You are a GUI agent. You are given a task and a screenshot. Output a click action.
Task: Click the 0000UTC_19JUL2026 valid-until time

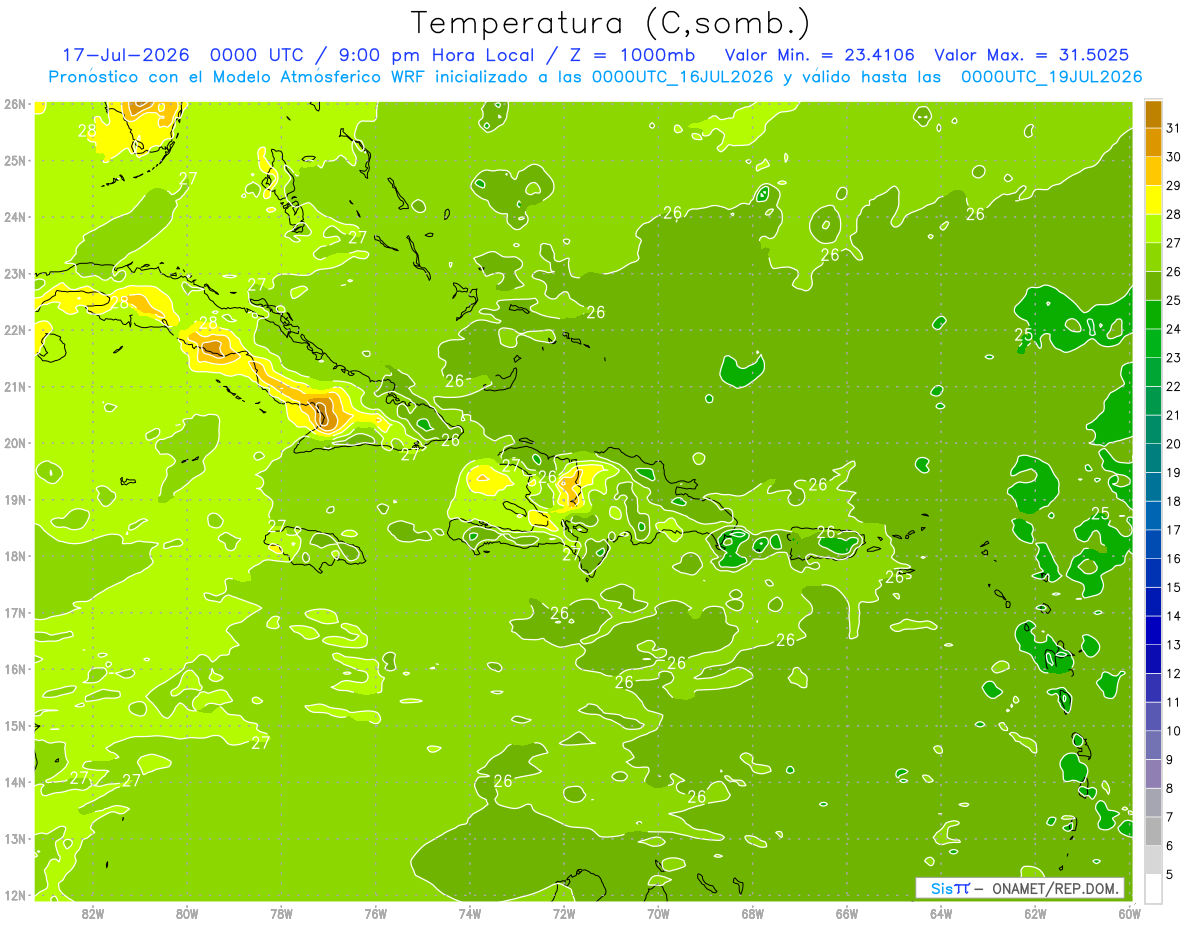click(1051, 76)
